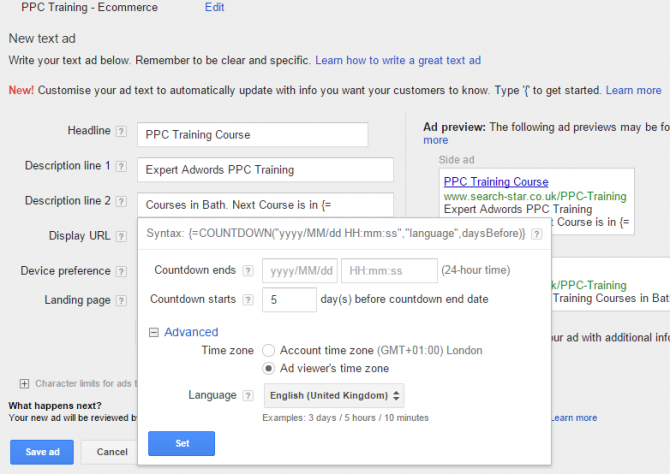Click 'Expert Adwords PPC Training' preview text
Viewport: 670px width, 474px height.
tap(518, 209)
